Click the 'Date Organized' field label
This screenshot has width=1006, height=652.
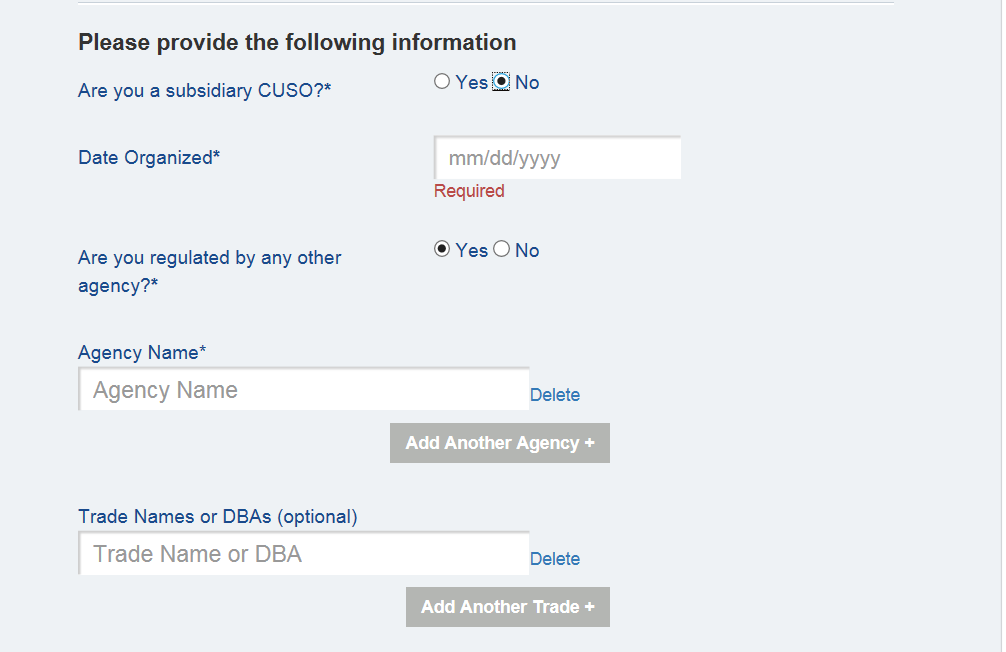pos(149,158)
